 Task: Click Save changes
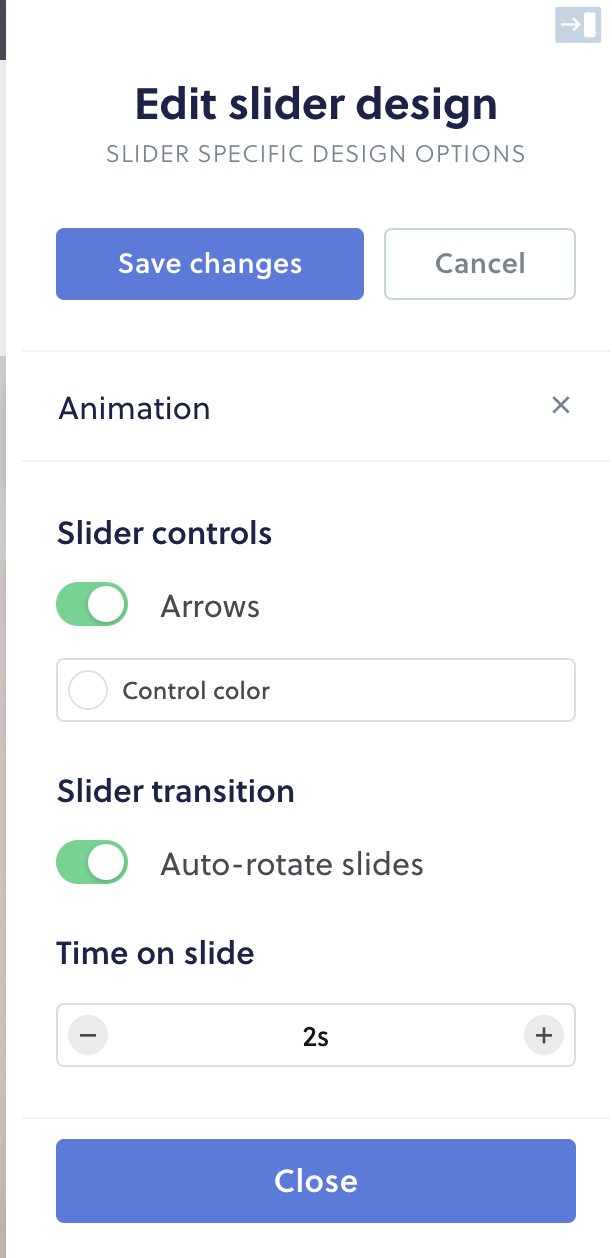pyautogui.click(x=209, y=263)
